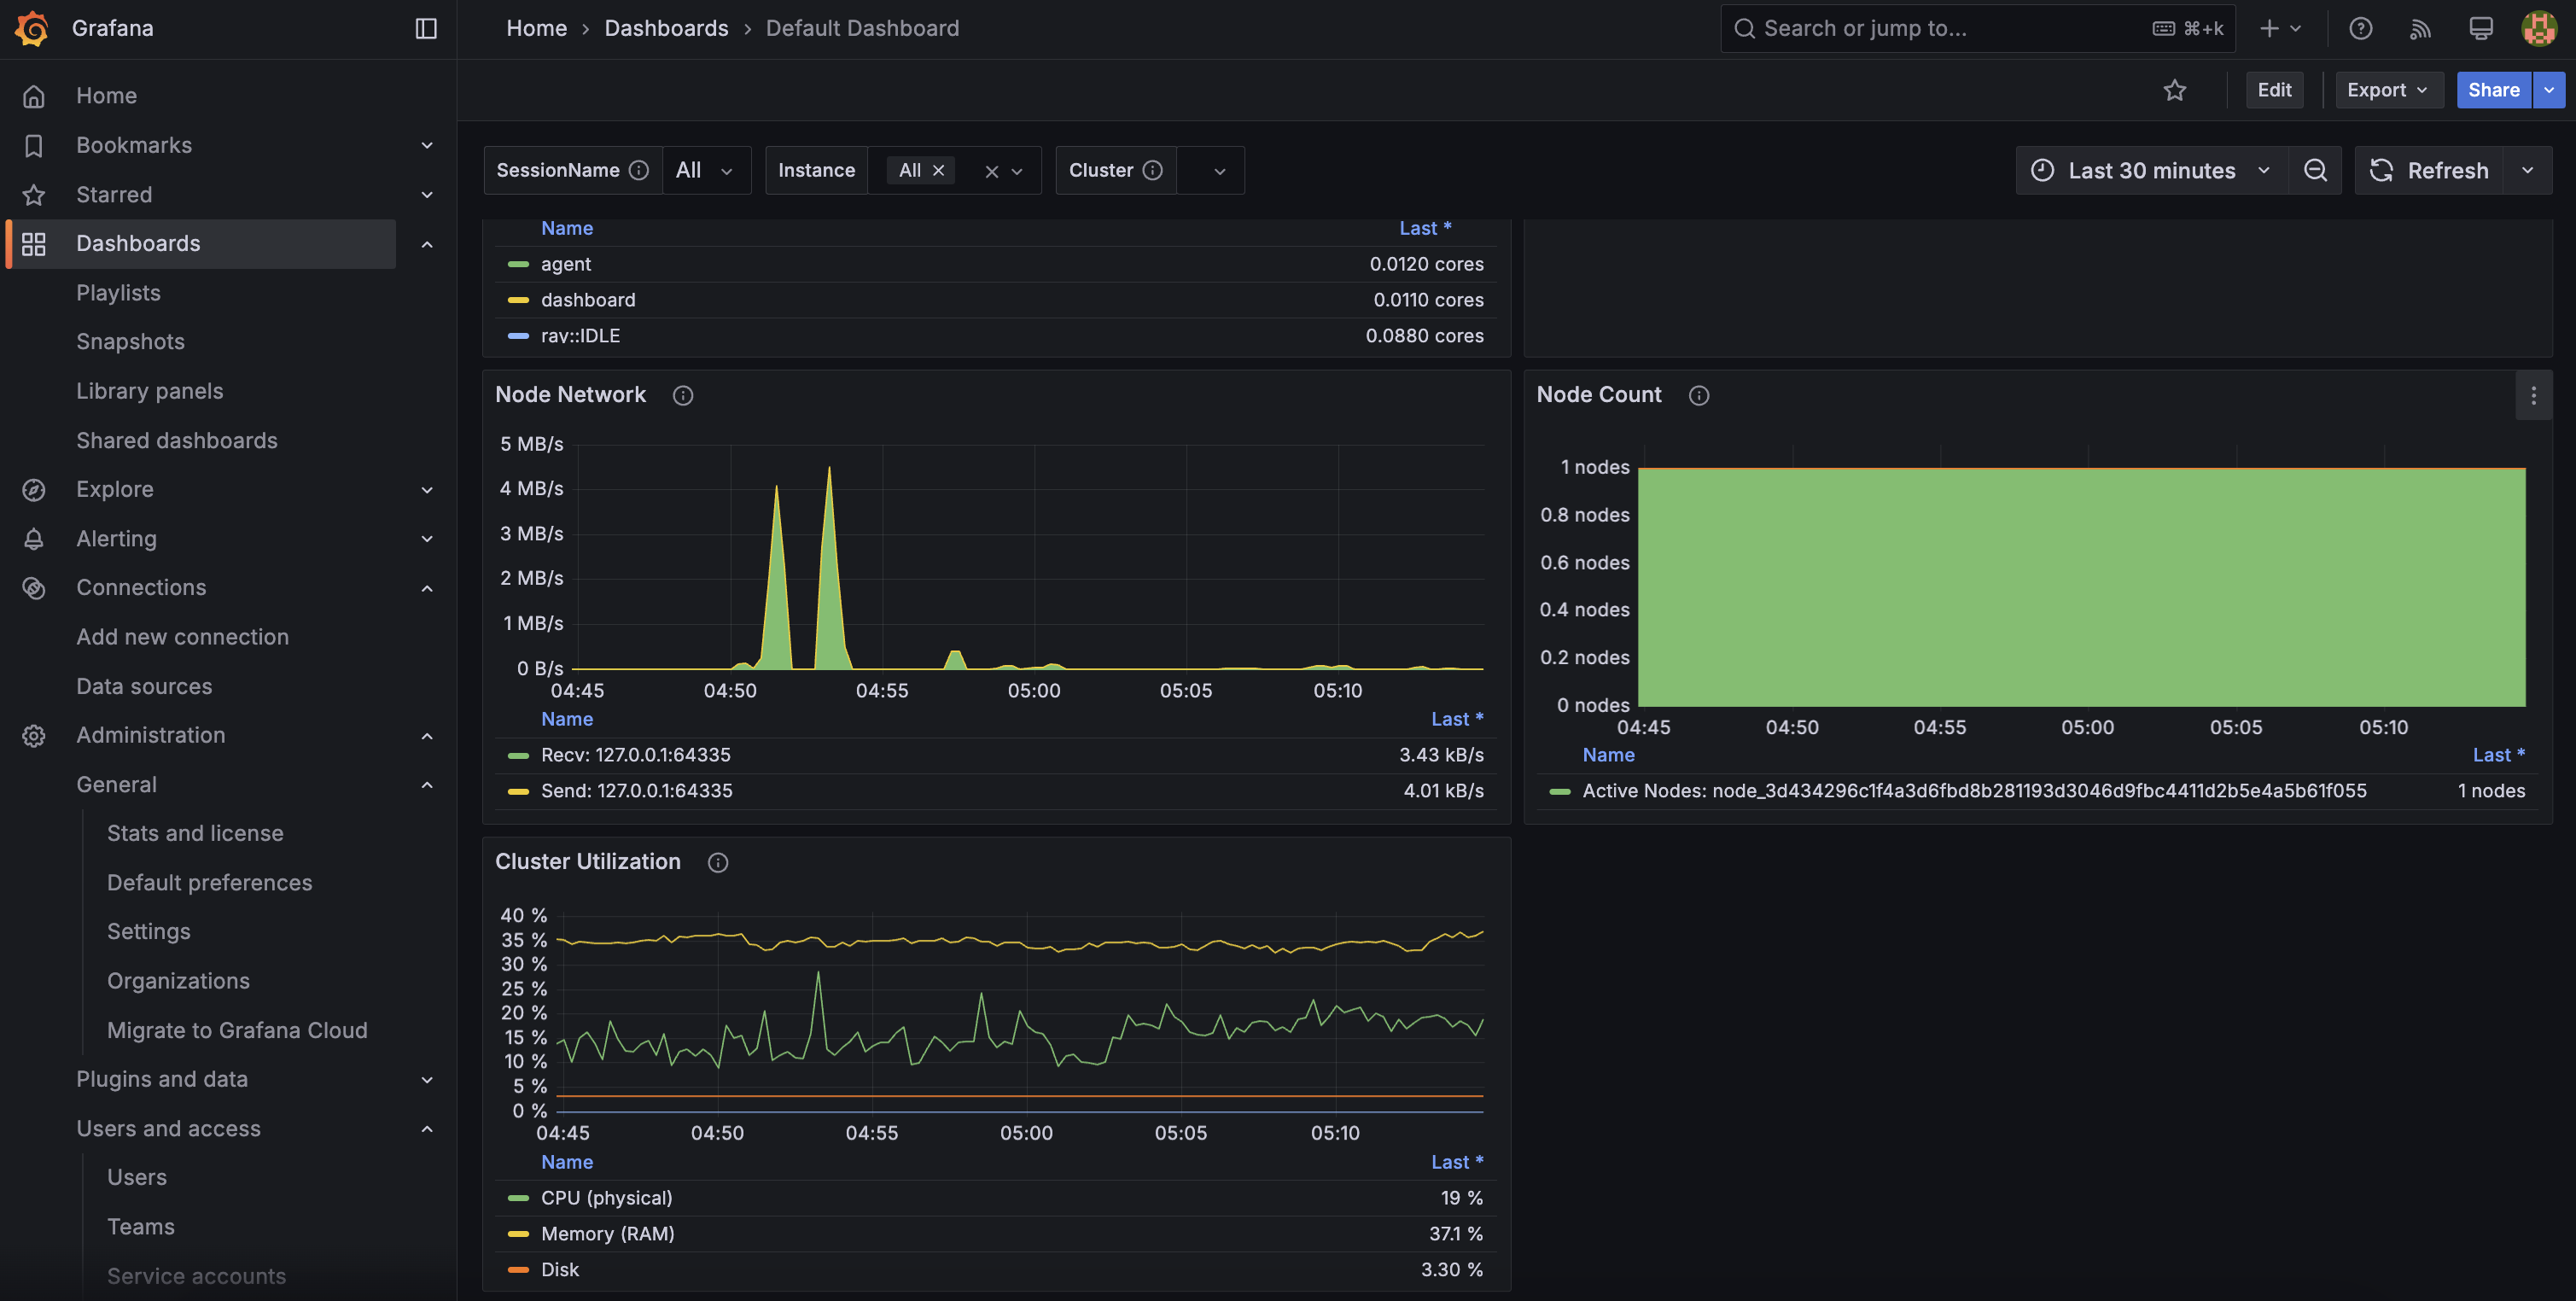Viewport: 2576px width, 1301px height.
Task: Sort Cluster Utilization legend by Name
Action: tap(567, 1162)
